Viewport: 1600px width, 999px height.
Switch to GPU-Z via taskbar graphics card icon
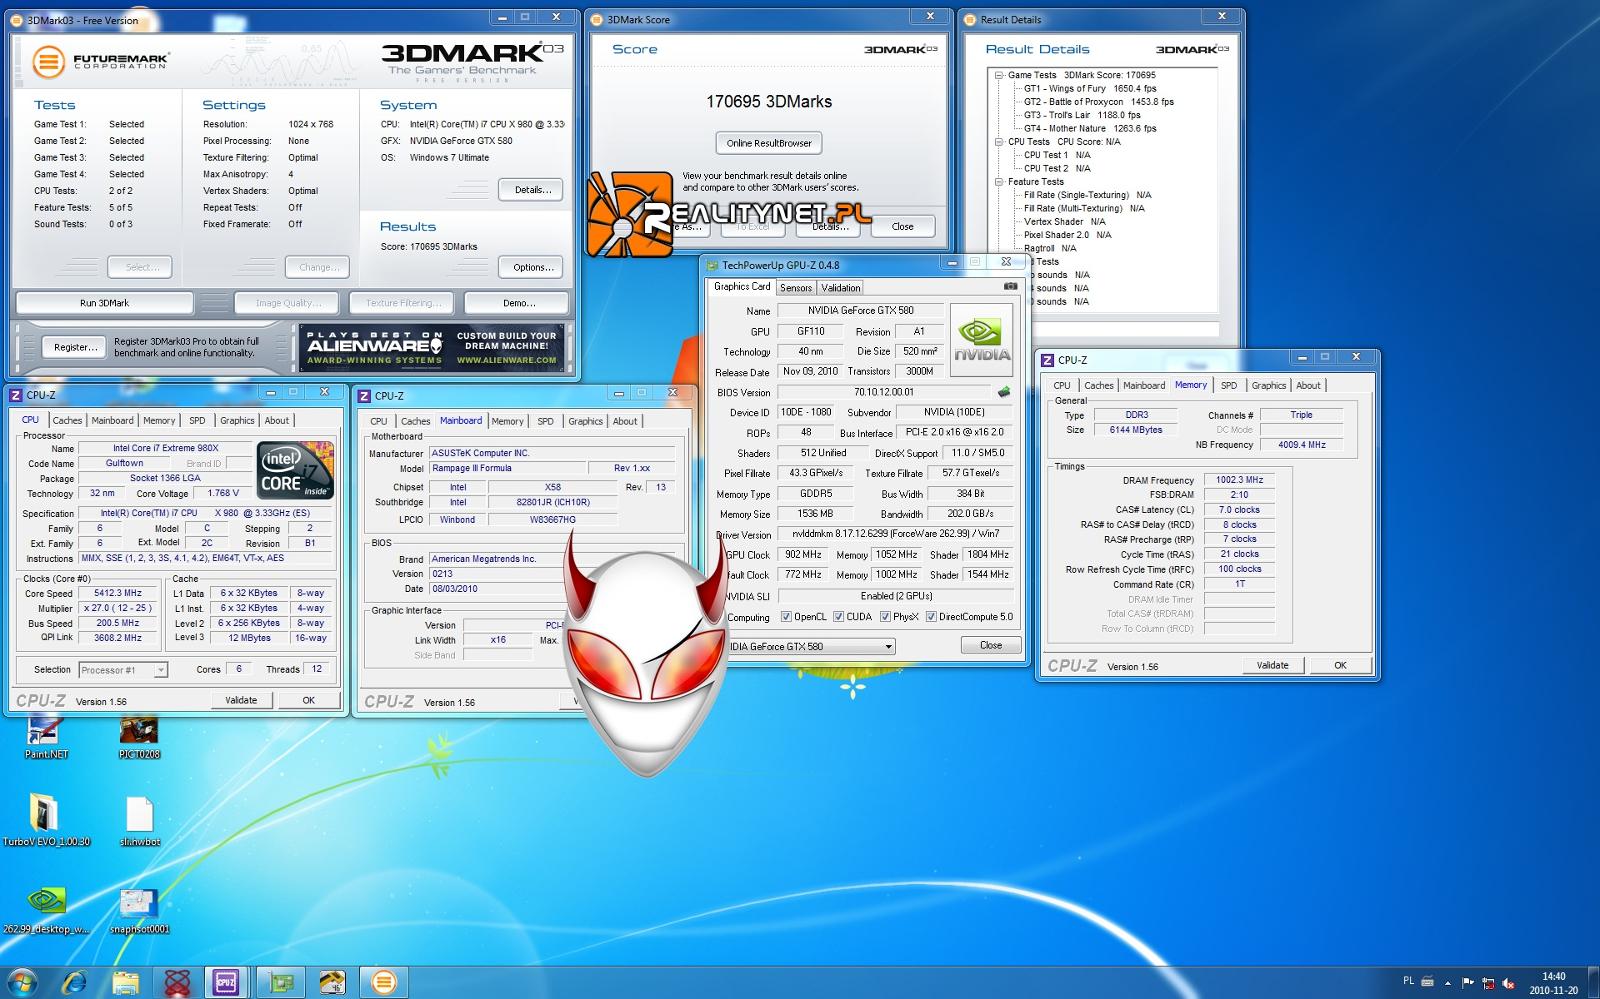280,982
